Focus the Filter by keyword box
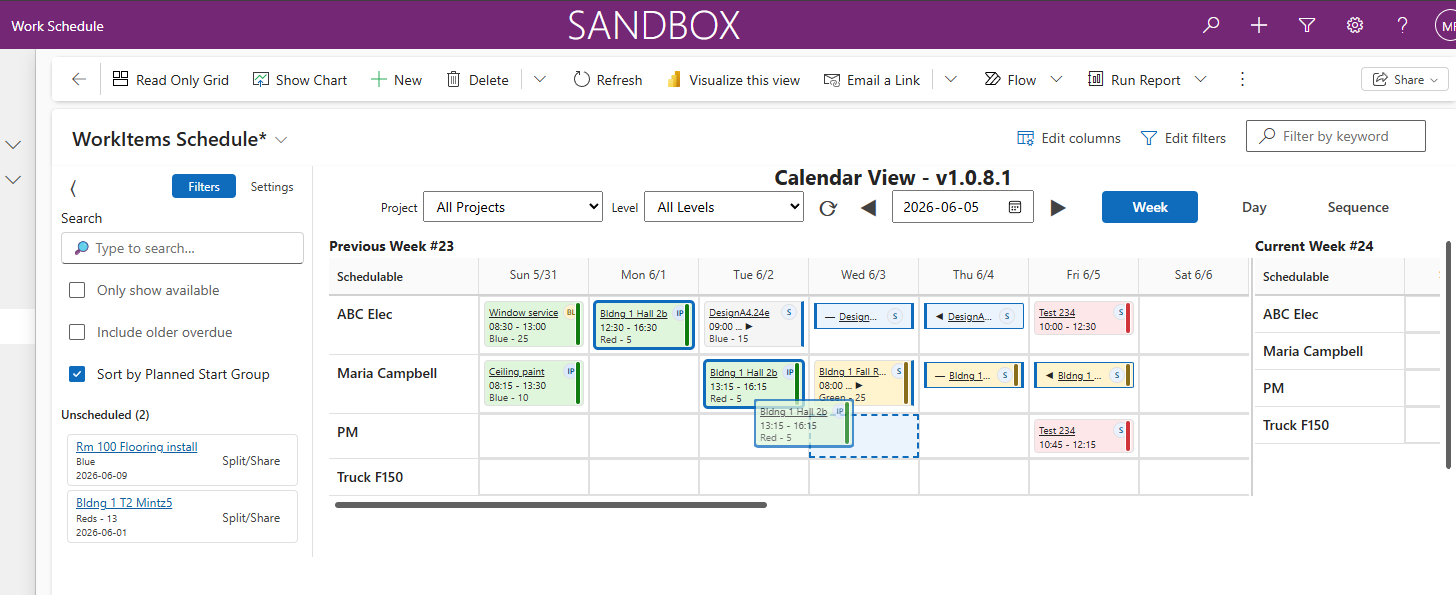The width and height of the screenshot is (1456, 595). coord(1336,136)
